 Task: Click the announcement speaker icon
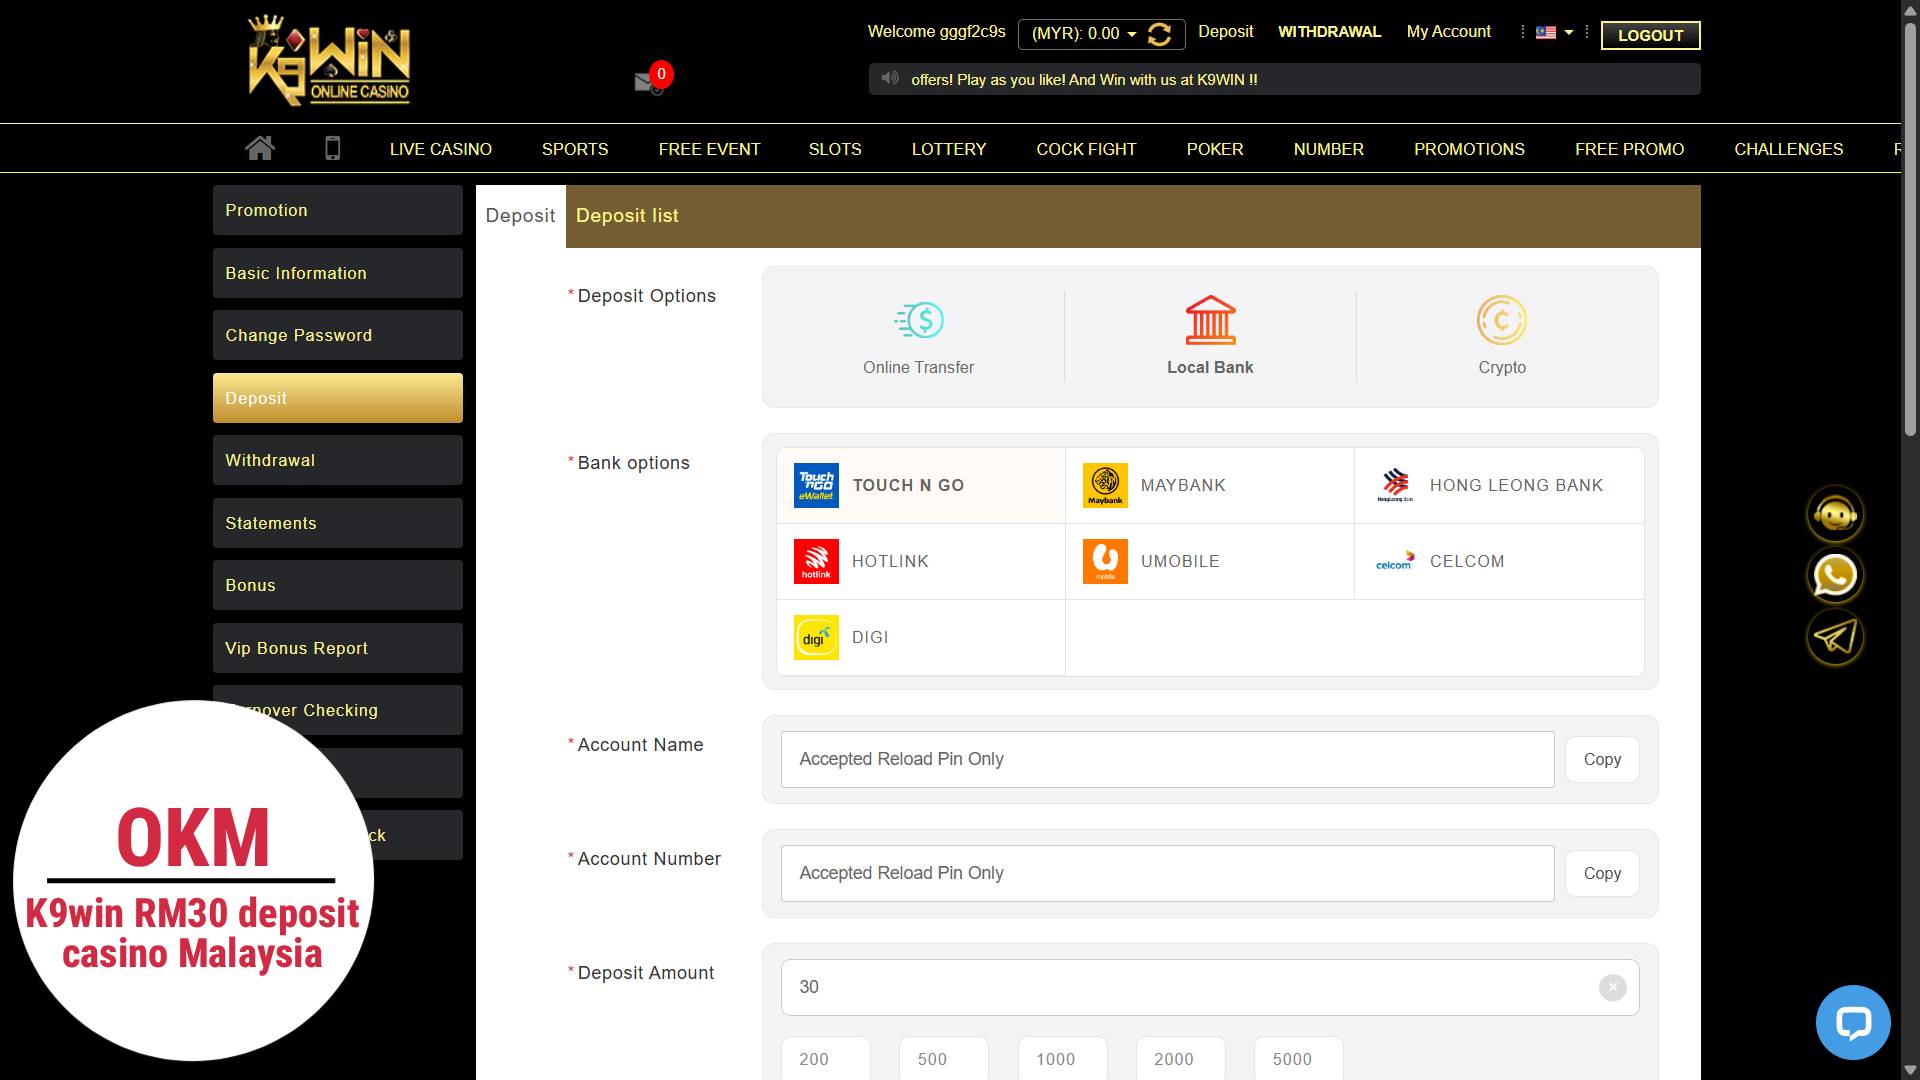[x=889, y=78]
